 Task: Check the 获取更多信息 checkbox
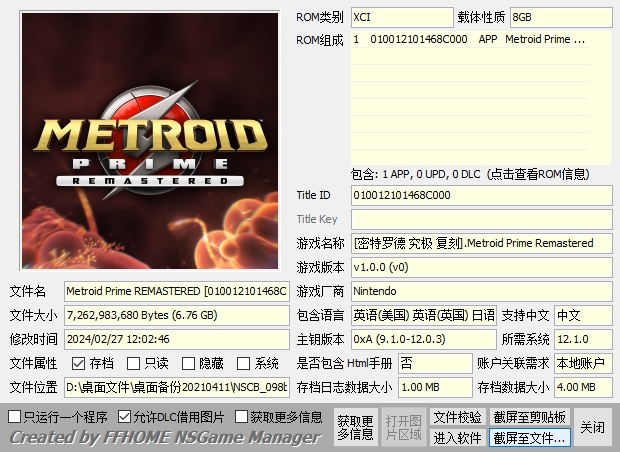pyautogui.click(x=241, y=416)
